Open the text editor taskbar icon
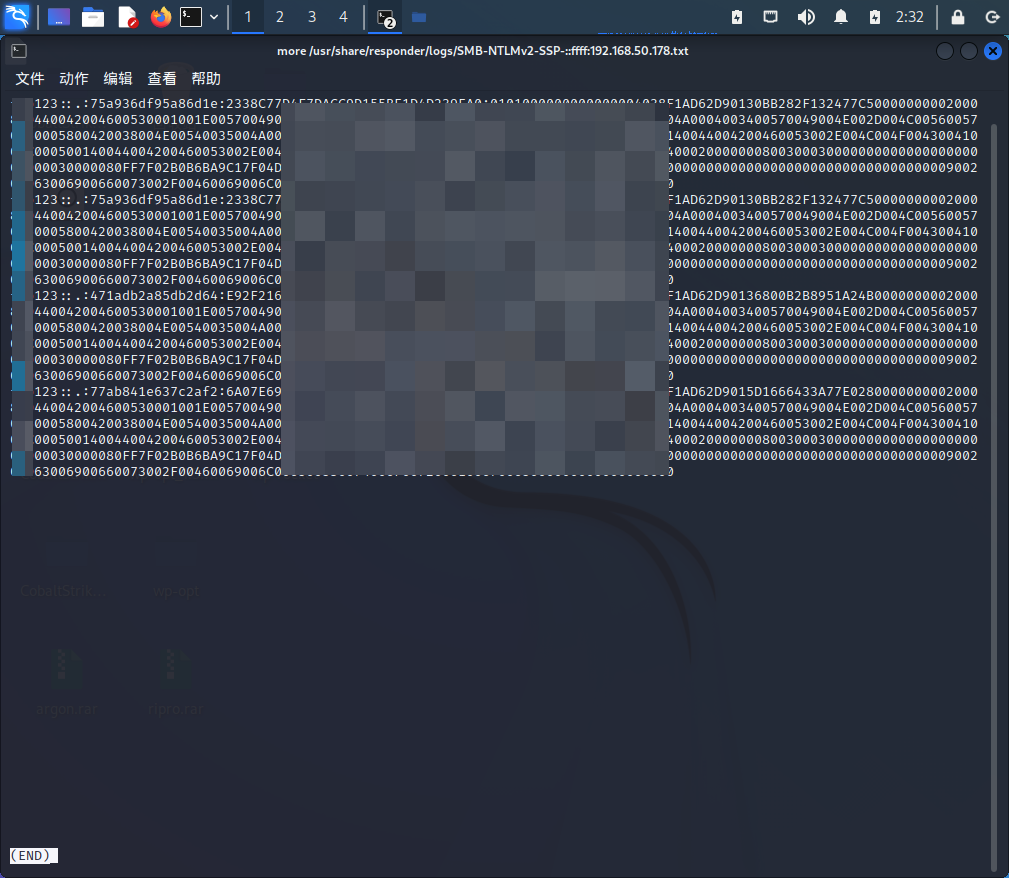Image resolution: width=1009 pixels, height=878 pixels. pyautogui.click(x=128, y=16)
